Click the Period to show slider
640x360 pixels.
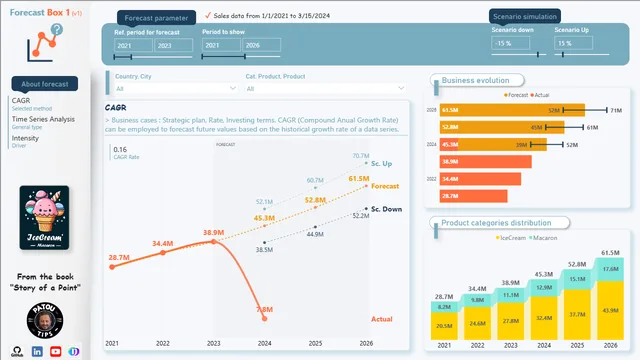click(241, 57)
